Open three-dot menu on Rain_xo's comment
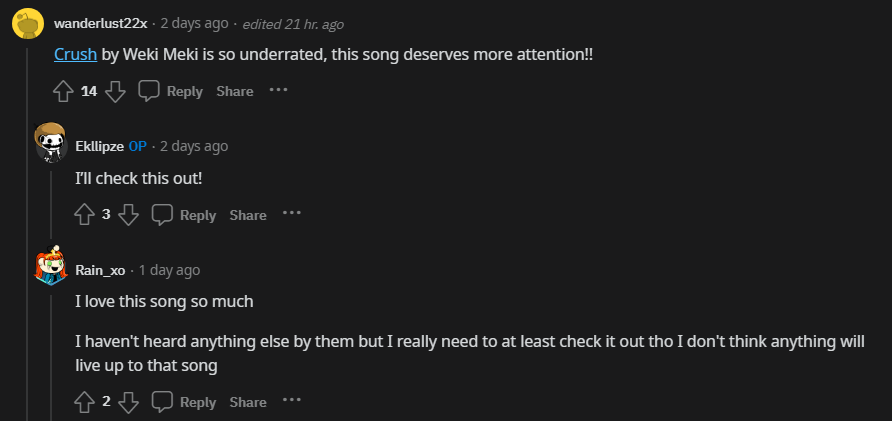The width and height of the screenshot is (892, 421). 291,401
